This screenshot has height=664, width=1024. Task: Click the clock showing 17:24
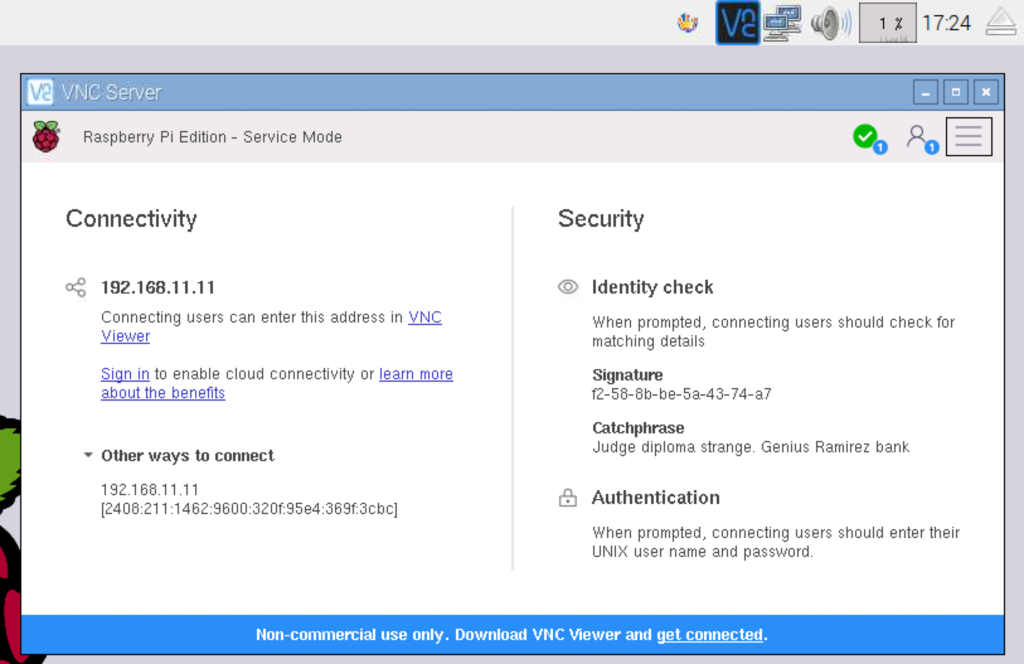[x=946, y=24]
